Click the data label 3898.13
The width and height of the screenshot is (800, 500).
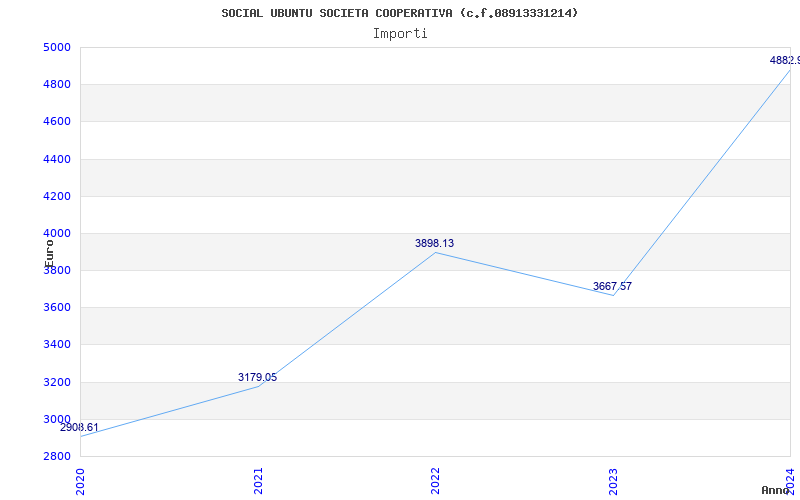tap(434, 243)
